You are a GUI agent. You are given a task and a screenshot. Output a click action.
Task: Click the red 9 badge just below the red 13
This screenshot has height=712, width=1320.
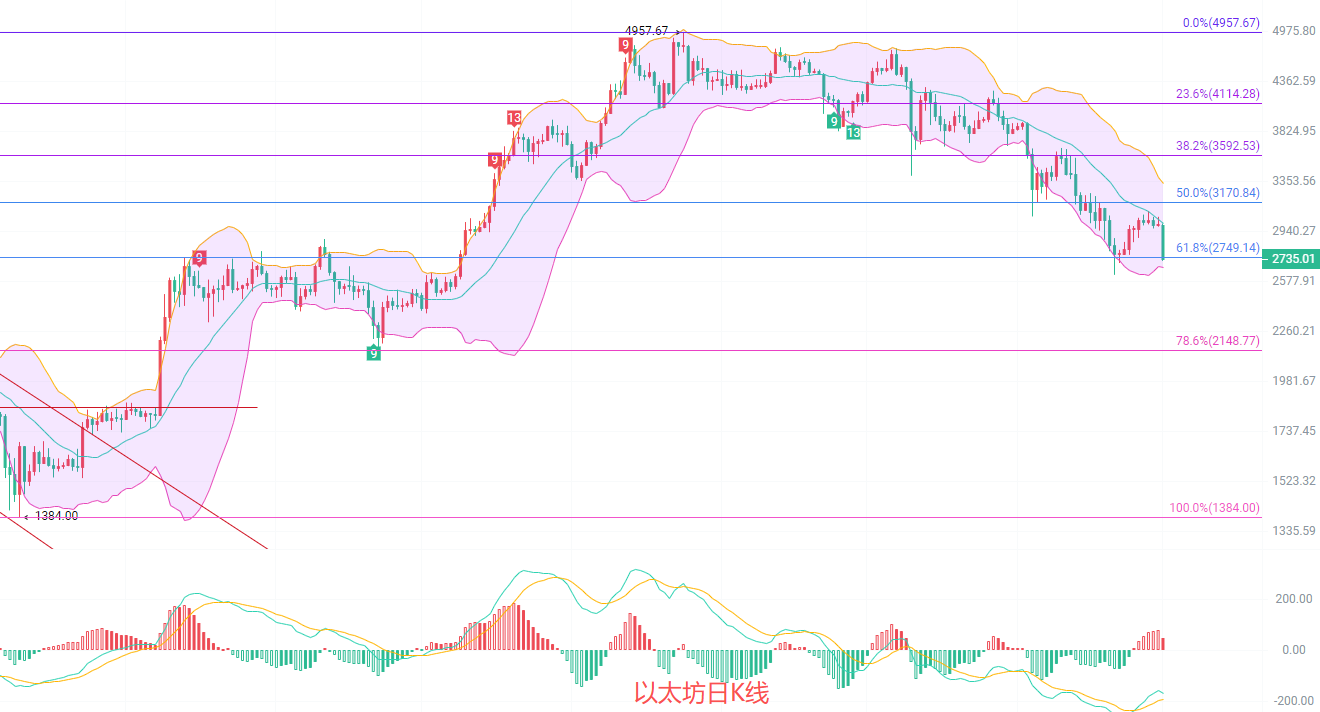(x=494, y=160)
